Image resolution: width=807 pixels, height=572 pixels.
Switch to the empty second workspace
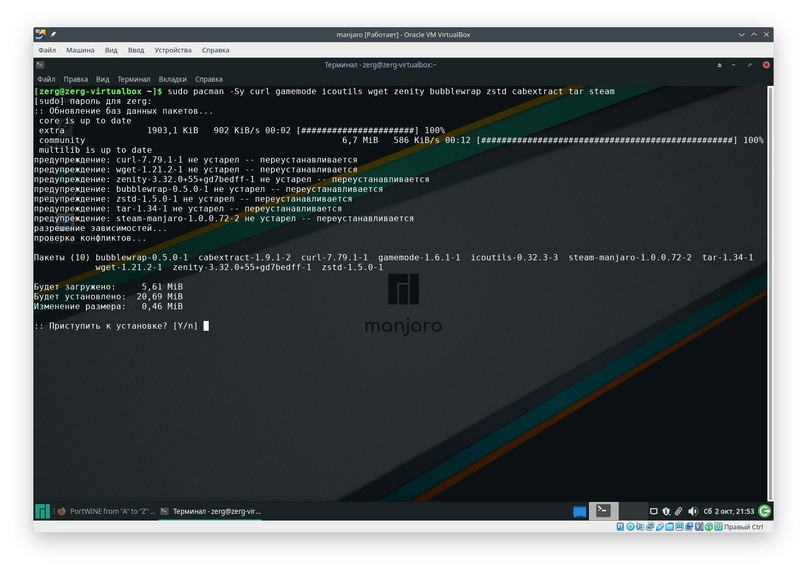[633, 511]
